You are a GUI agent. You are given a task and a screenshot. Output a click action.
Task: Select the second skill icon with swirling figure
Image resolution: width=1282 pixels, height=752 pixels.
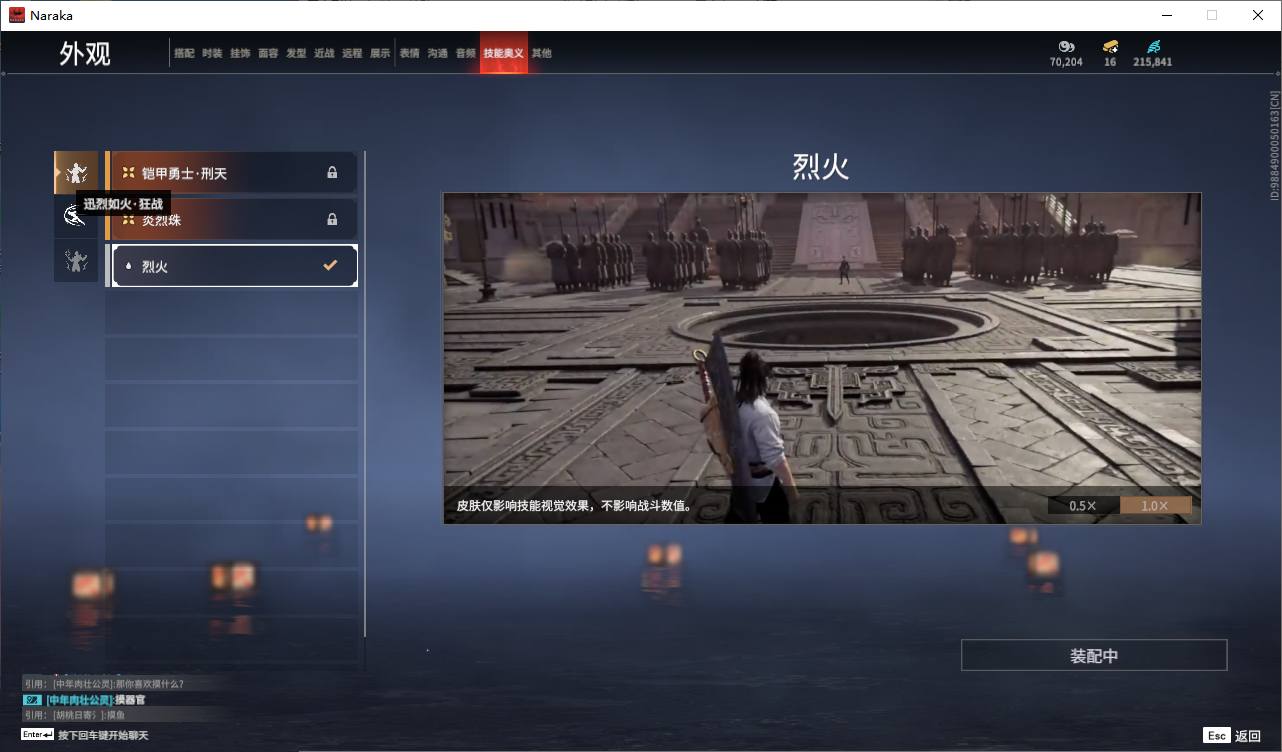pos(76,216)
